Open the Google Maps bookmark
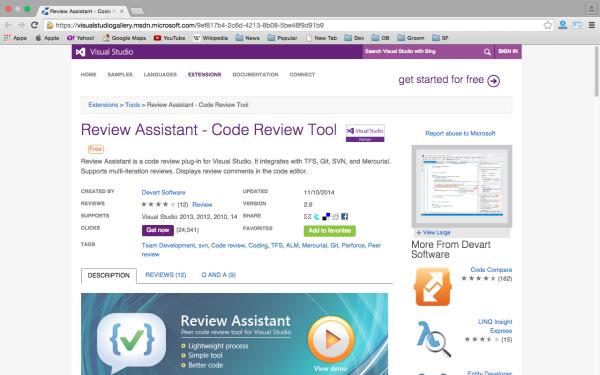This screenshot has height=375, width=600. pos(125,38)
